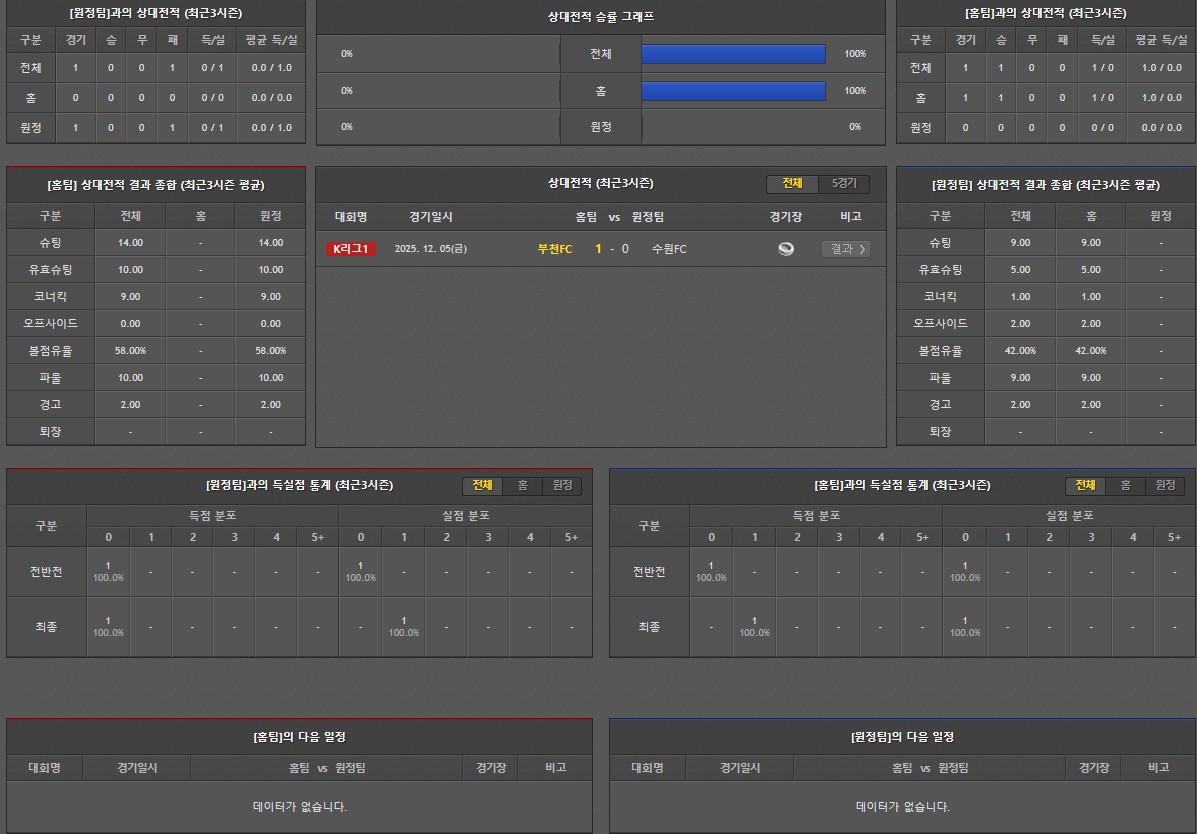Click the red K리그1 league badge
The height and width of the screenshot is (834, 1197).
[351, 249]
